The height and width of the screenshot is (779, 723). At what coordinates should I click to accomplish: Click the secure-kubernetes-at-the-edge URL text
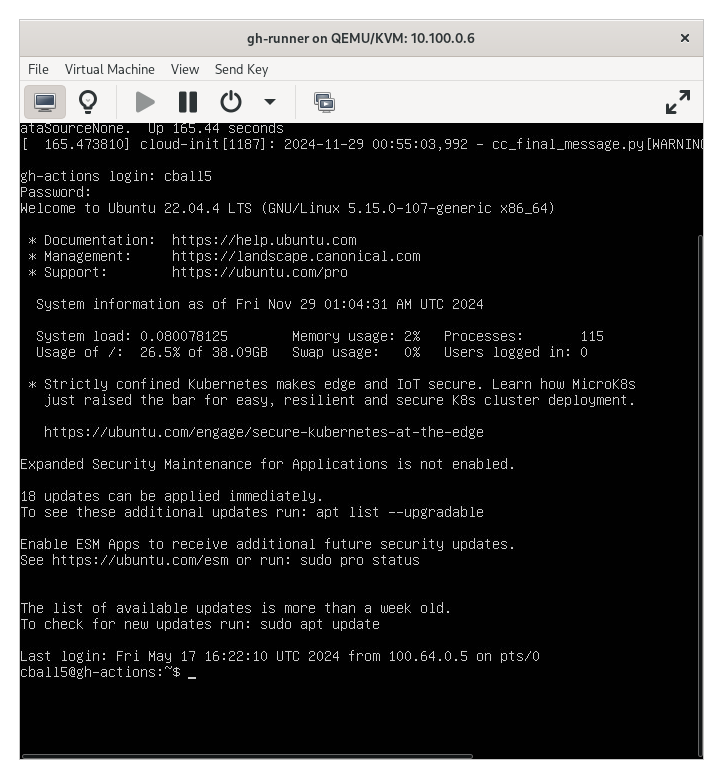tap(263, 432)
